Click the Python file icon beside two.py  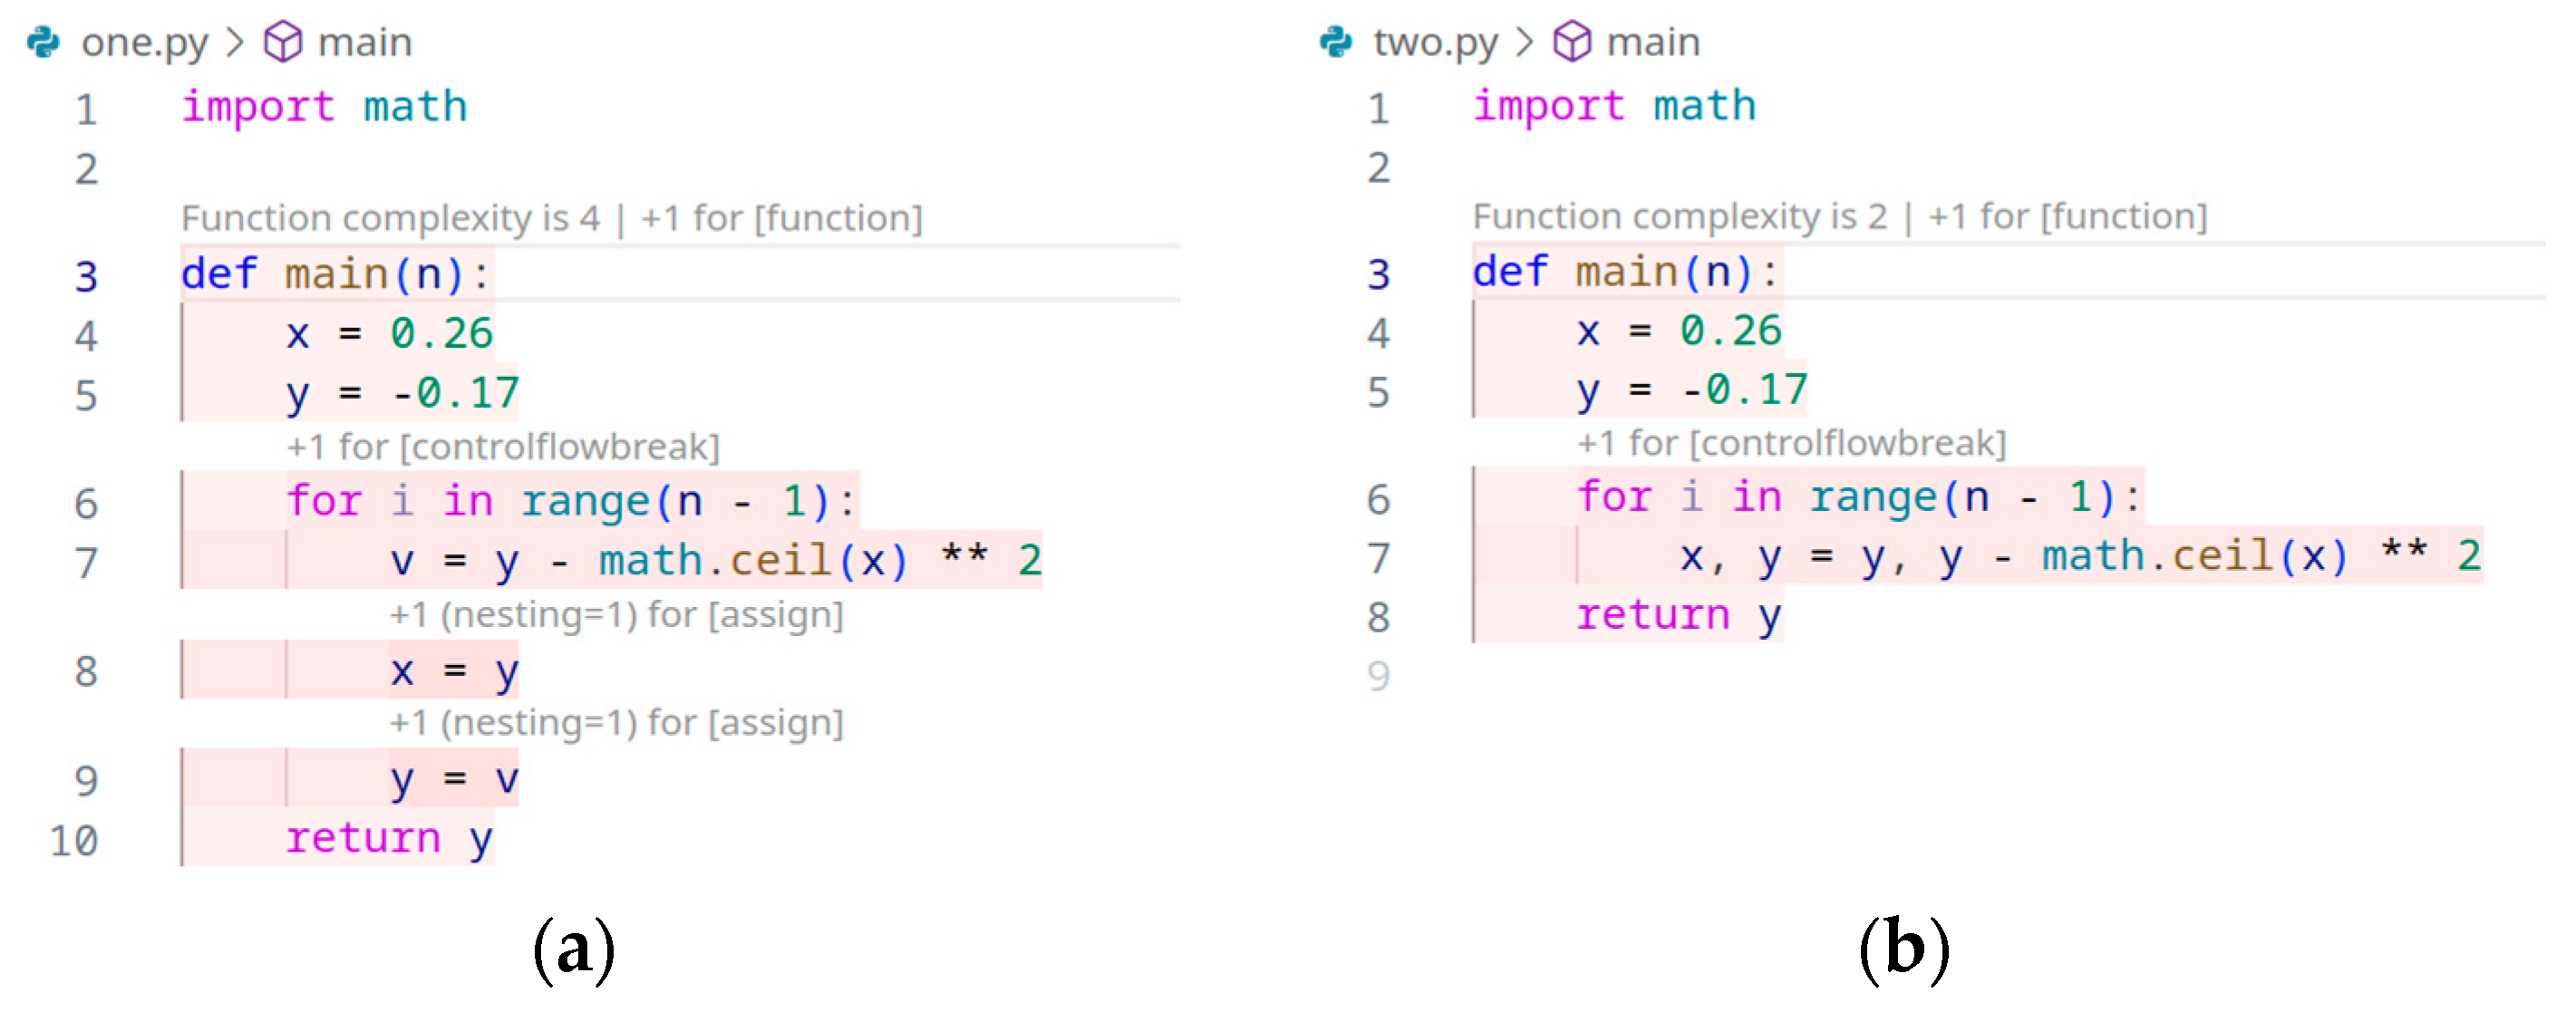pyautogui.click(x=1335, y=42)
